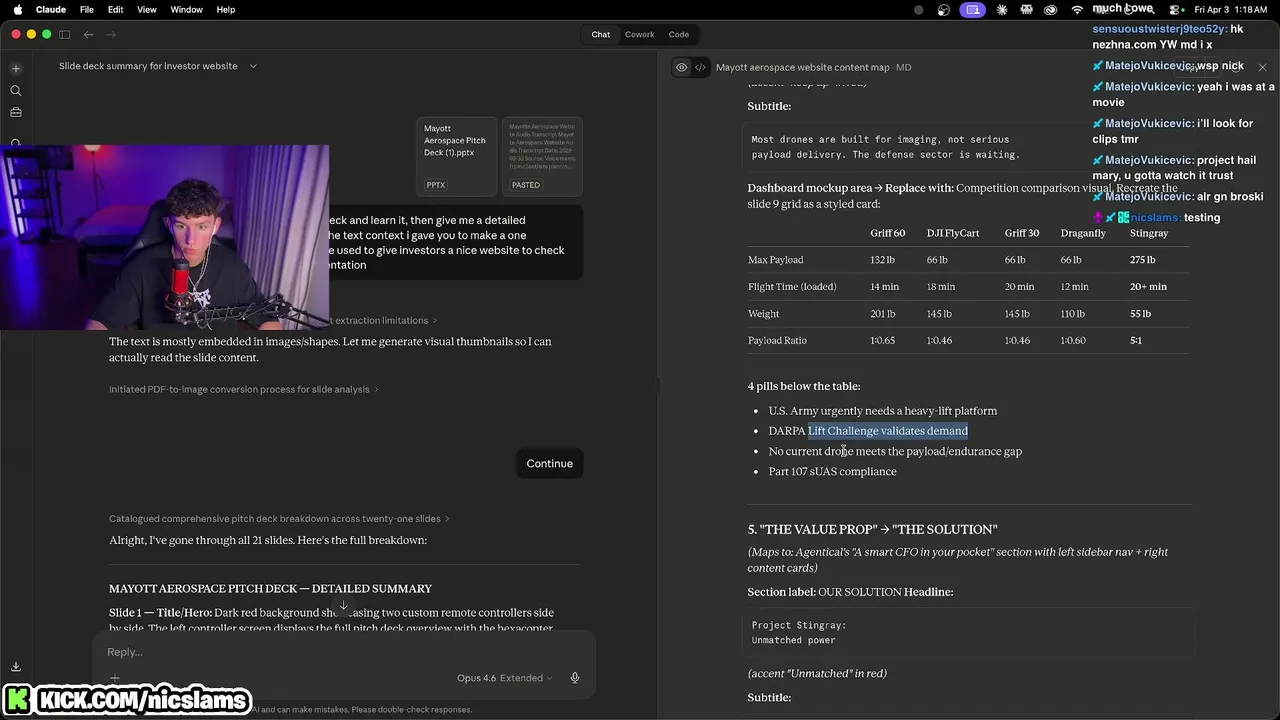Click the purple screen sharing menu bar icon
The height and width of the screenshot is (720, 1280).
point(973,9)
